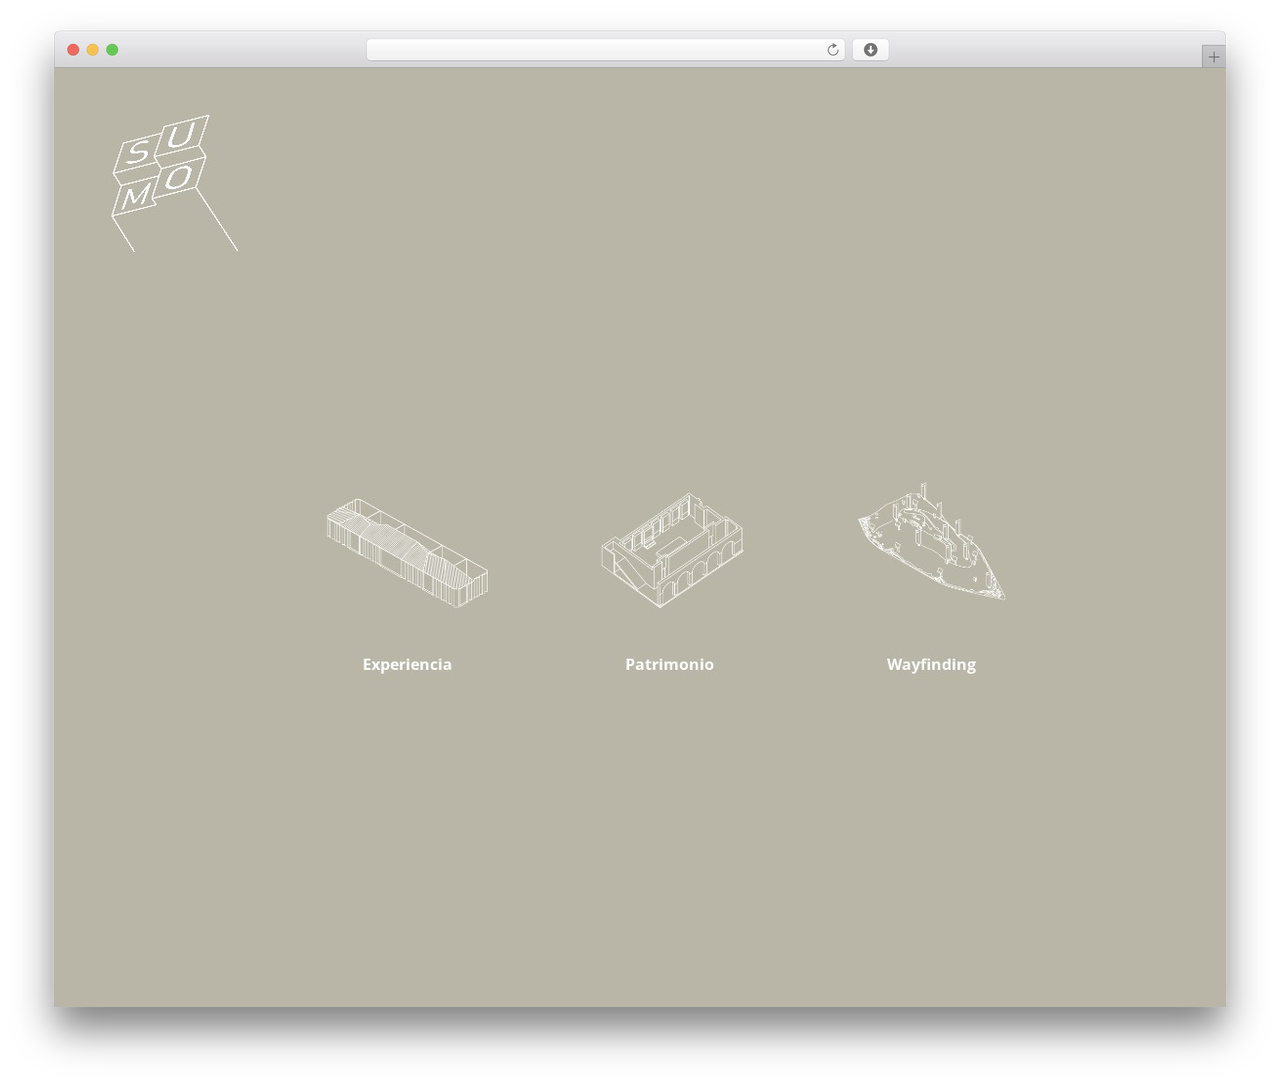Image resolution: width=1280 pixels, height=1084 pixels.
Task: Open the Patrimonio building illustration
Action: coord(671,549)
